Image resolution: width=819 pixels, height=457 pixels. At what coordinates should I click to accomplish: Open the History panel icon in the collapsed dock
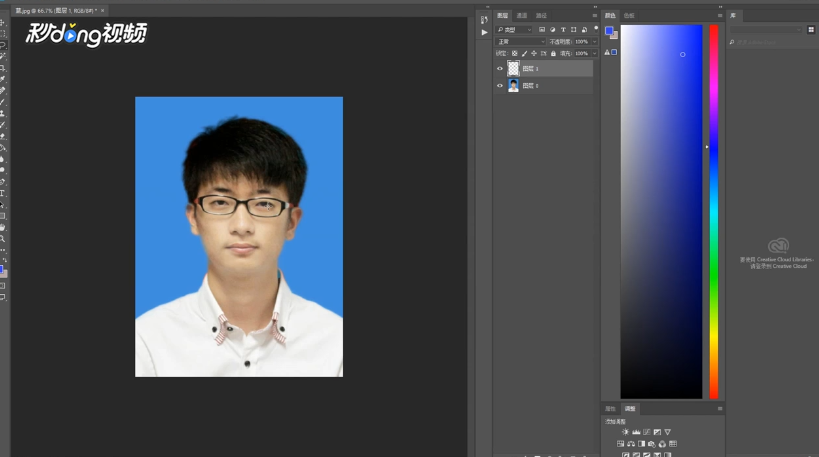pos(484,20)
